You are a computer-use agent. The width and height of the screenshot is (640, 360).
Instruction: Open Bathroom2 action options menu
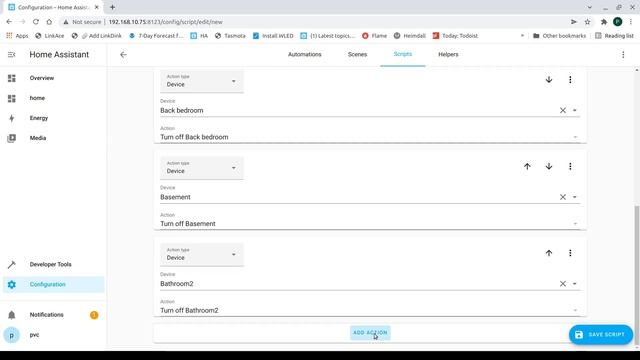[x=570, y=253]
